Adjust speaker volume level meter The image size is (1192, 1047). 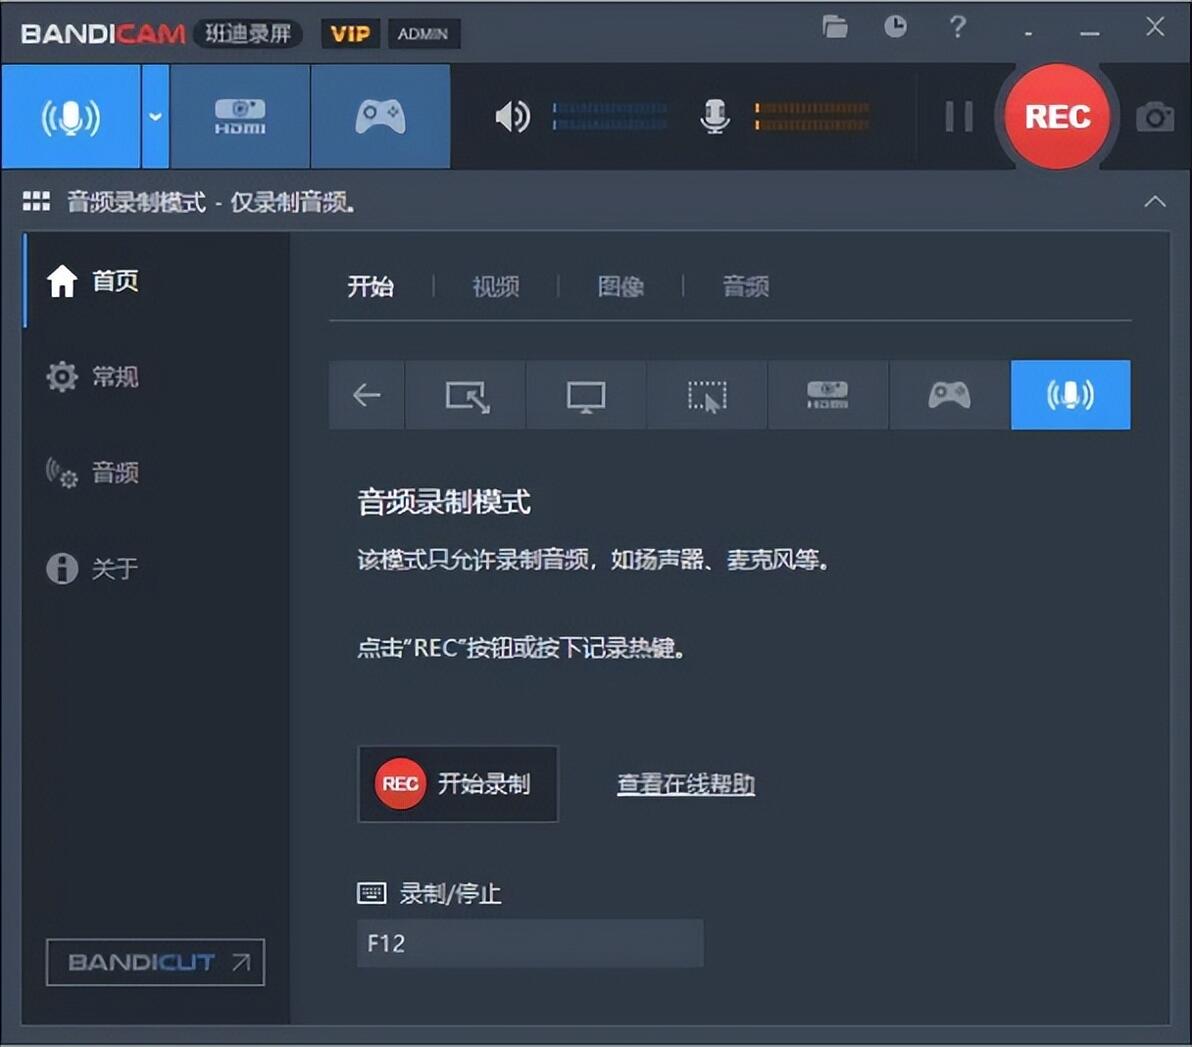(x=610, y=116)
